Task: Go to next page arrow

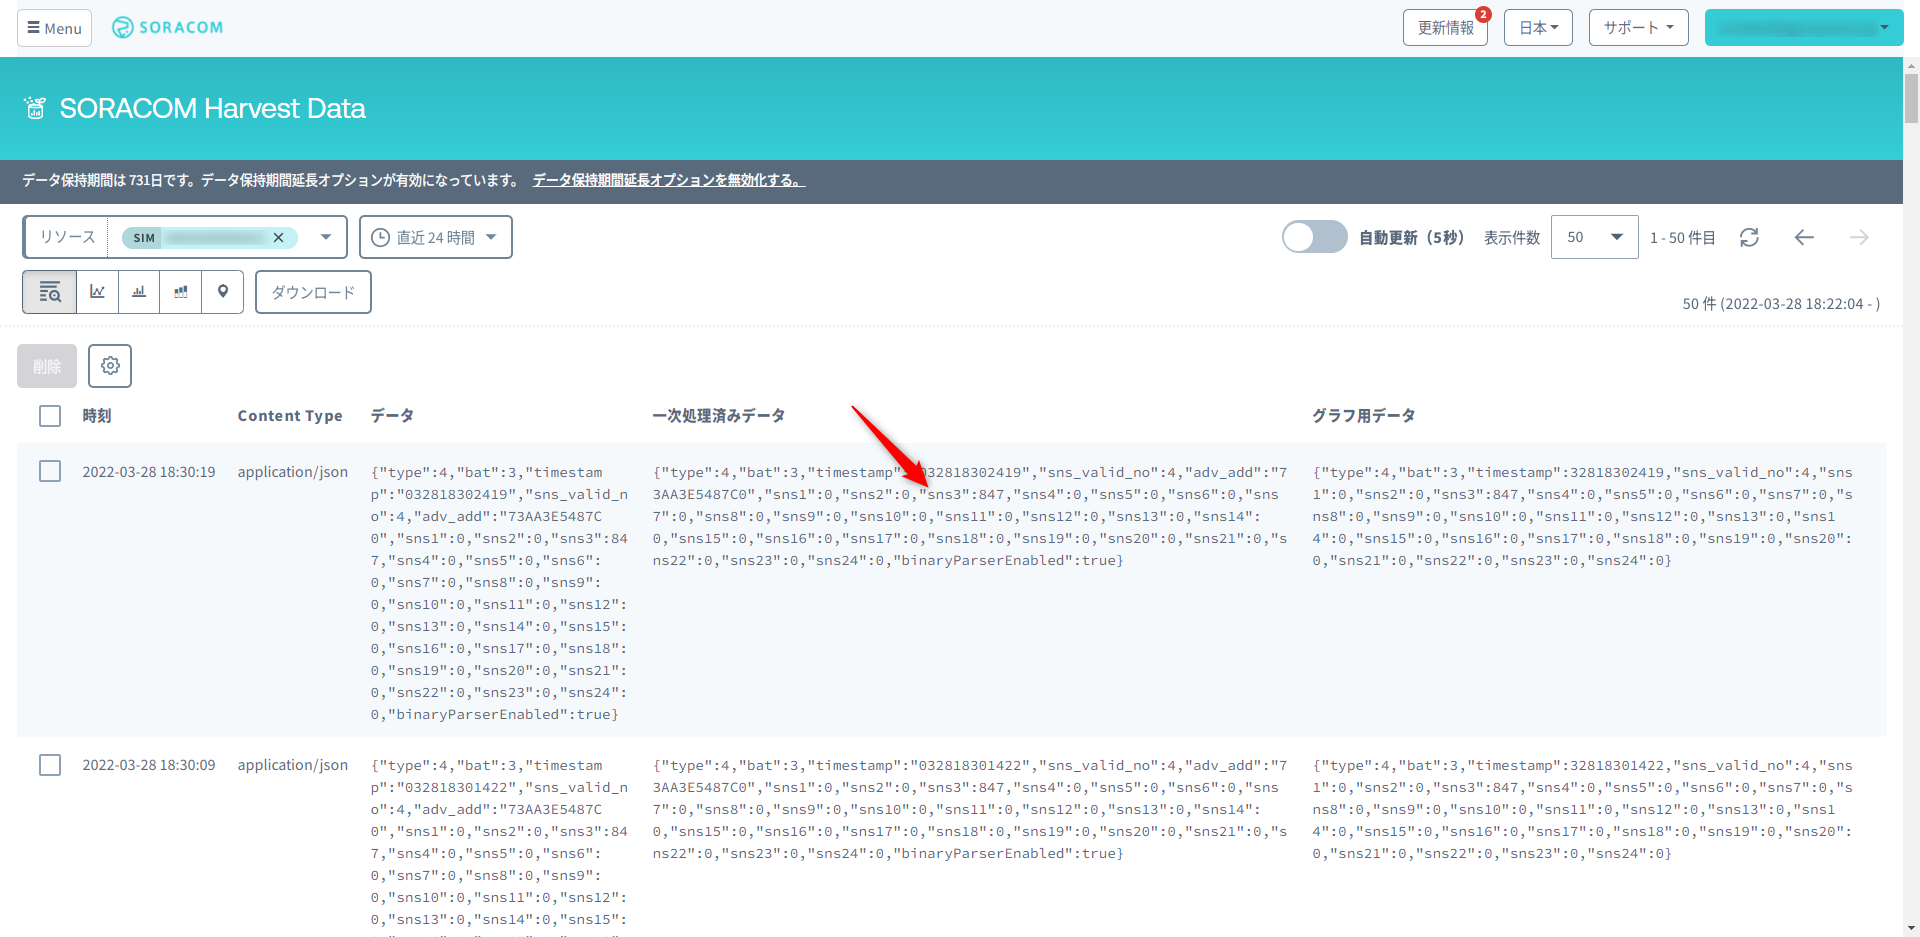Action: tap(1859, 237)
